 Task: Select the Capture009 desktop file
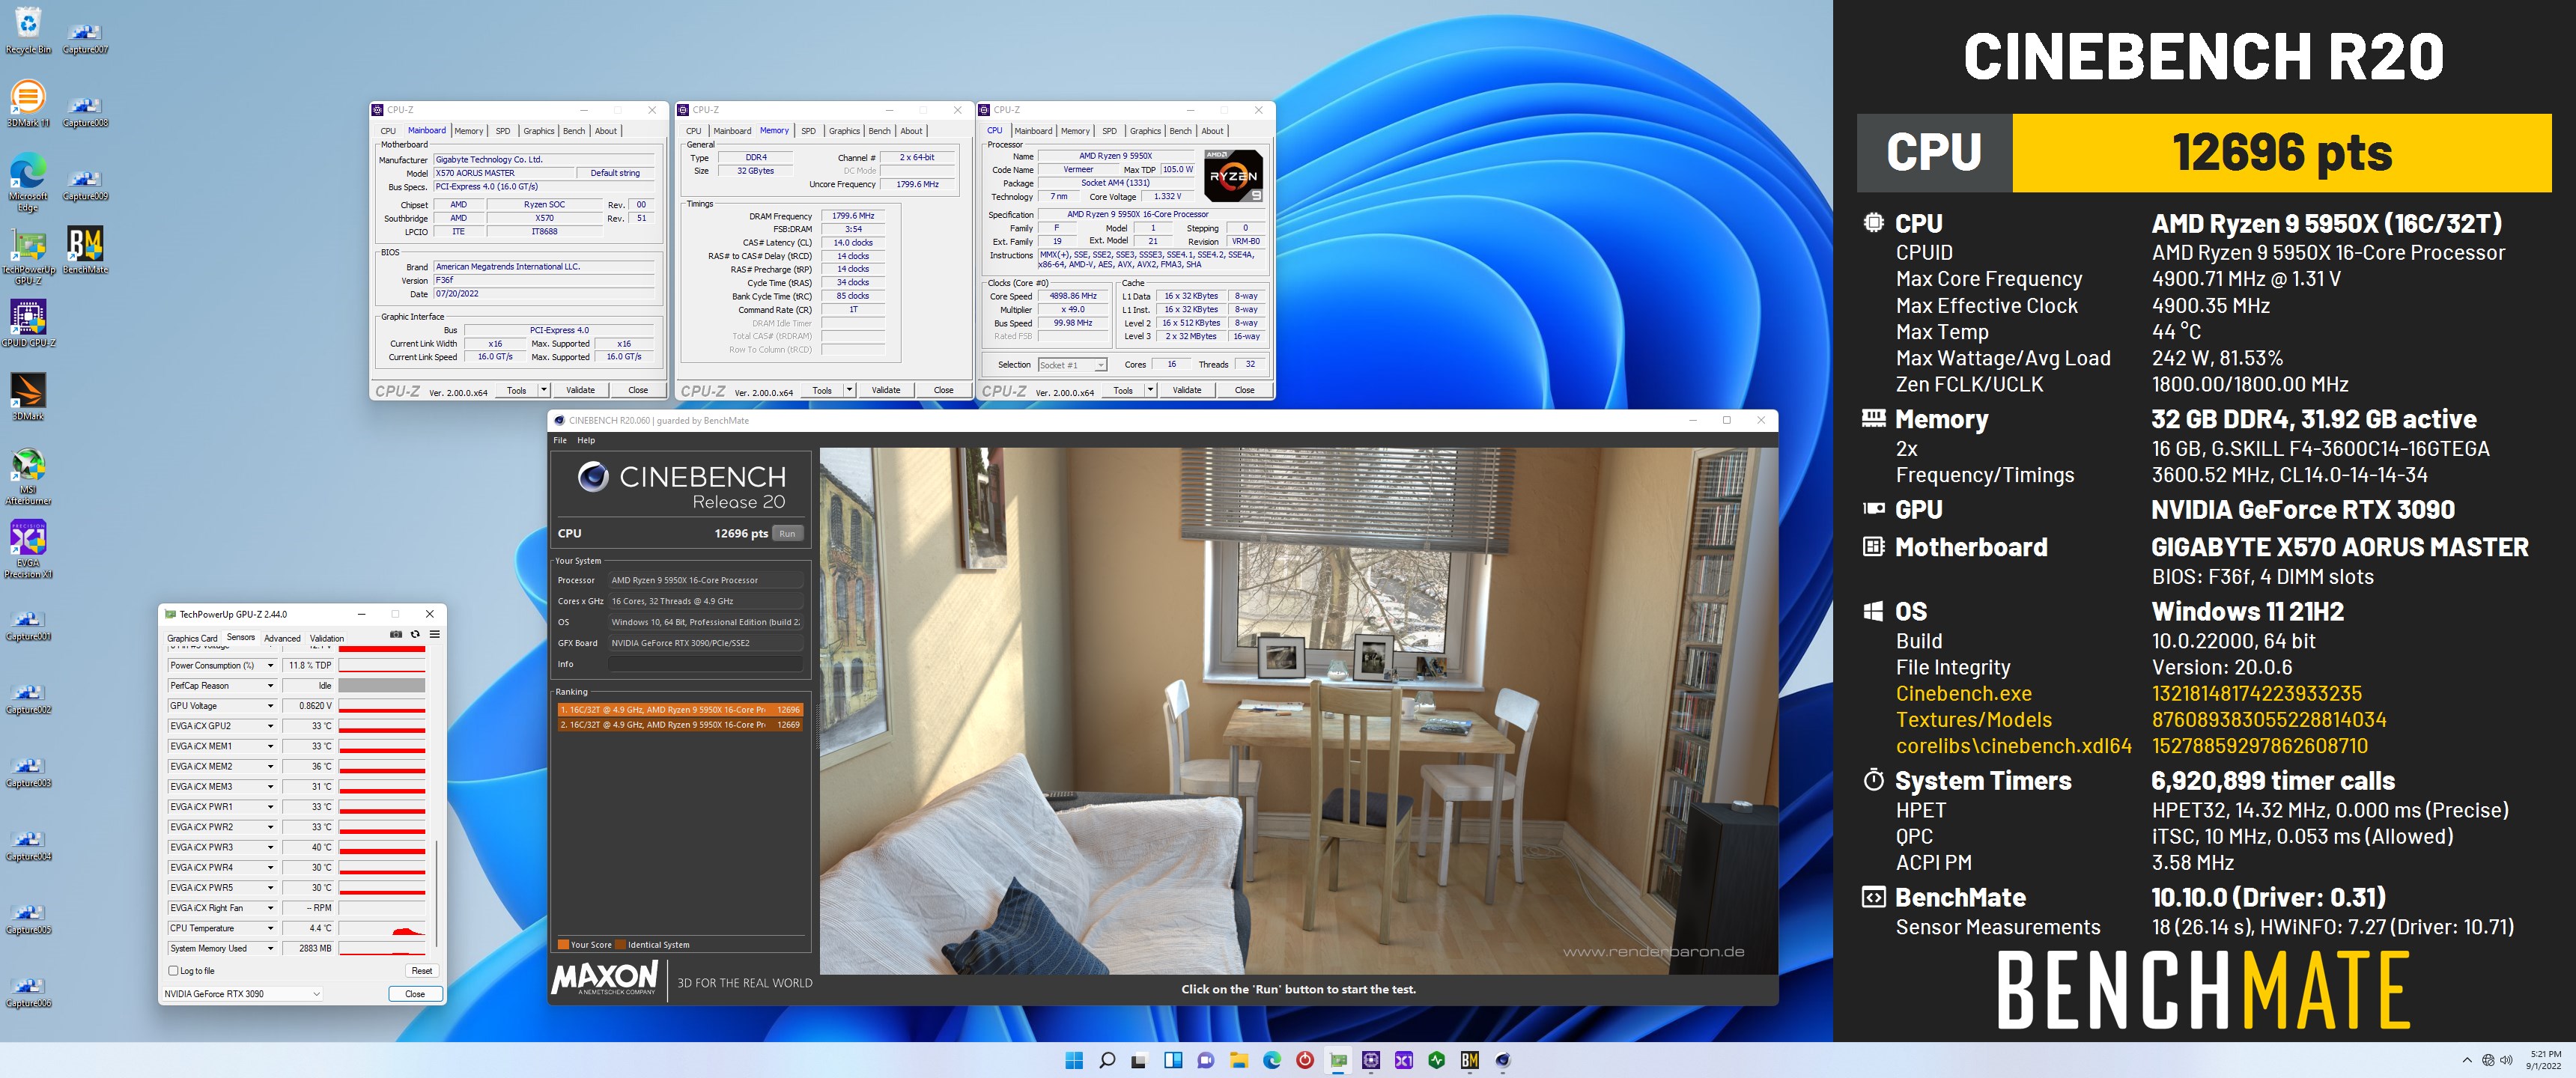[x=85, y=184]
